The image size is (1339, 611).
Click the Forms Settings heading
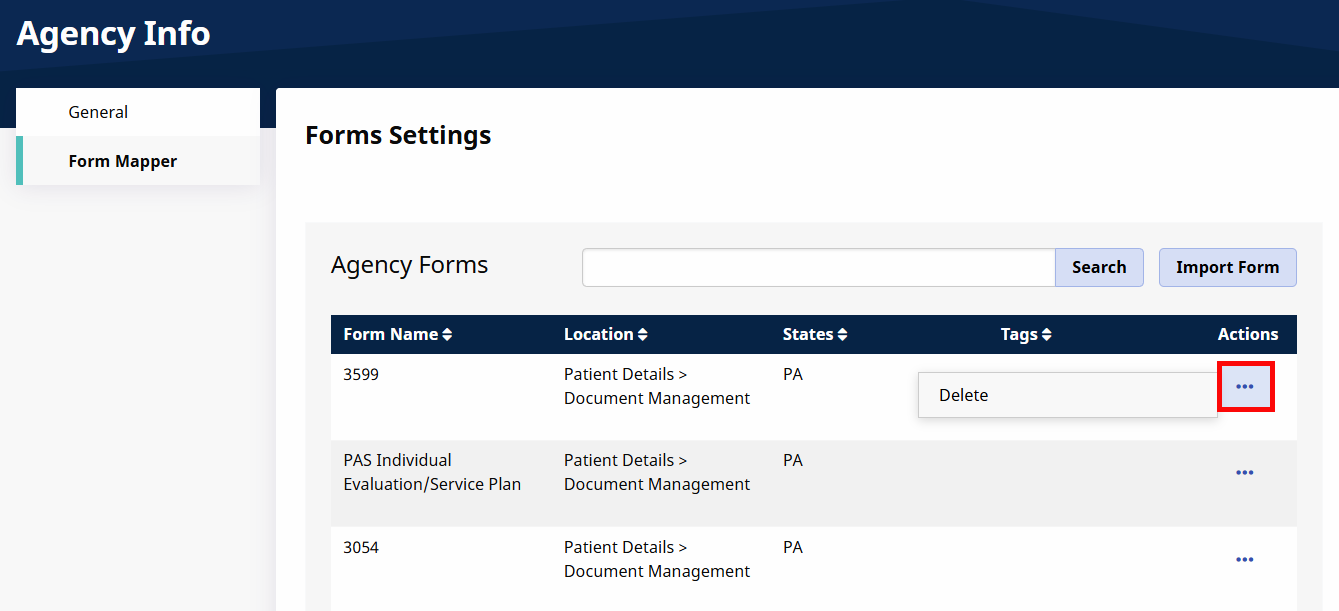pyautogui.click(x=398, y=135)
